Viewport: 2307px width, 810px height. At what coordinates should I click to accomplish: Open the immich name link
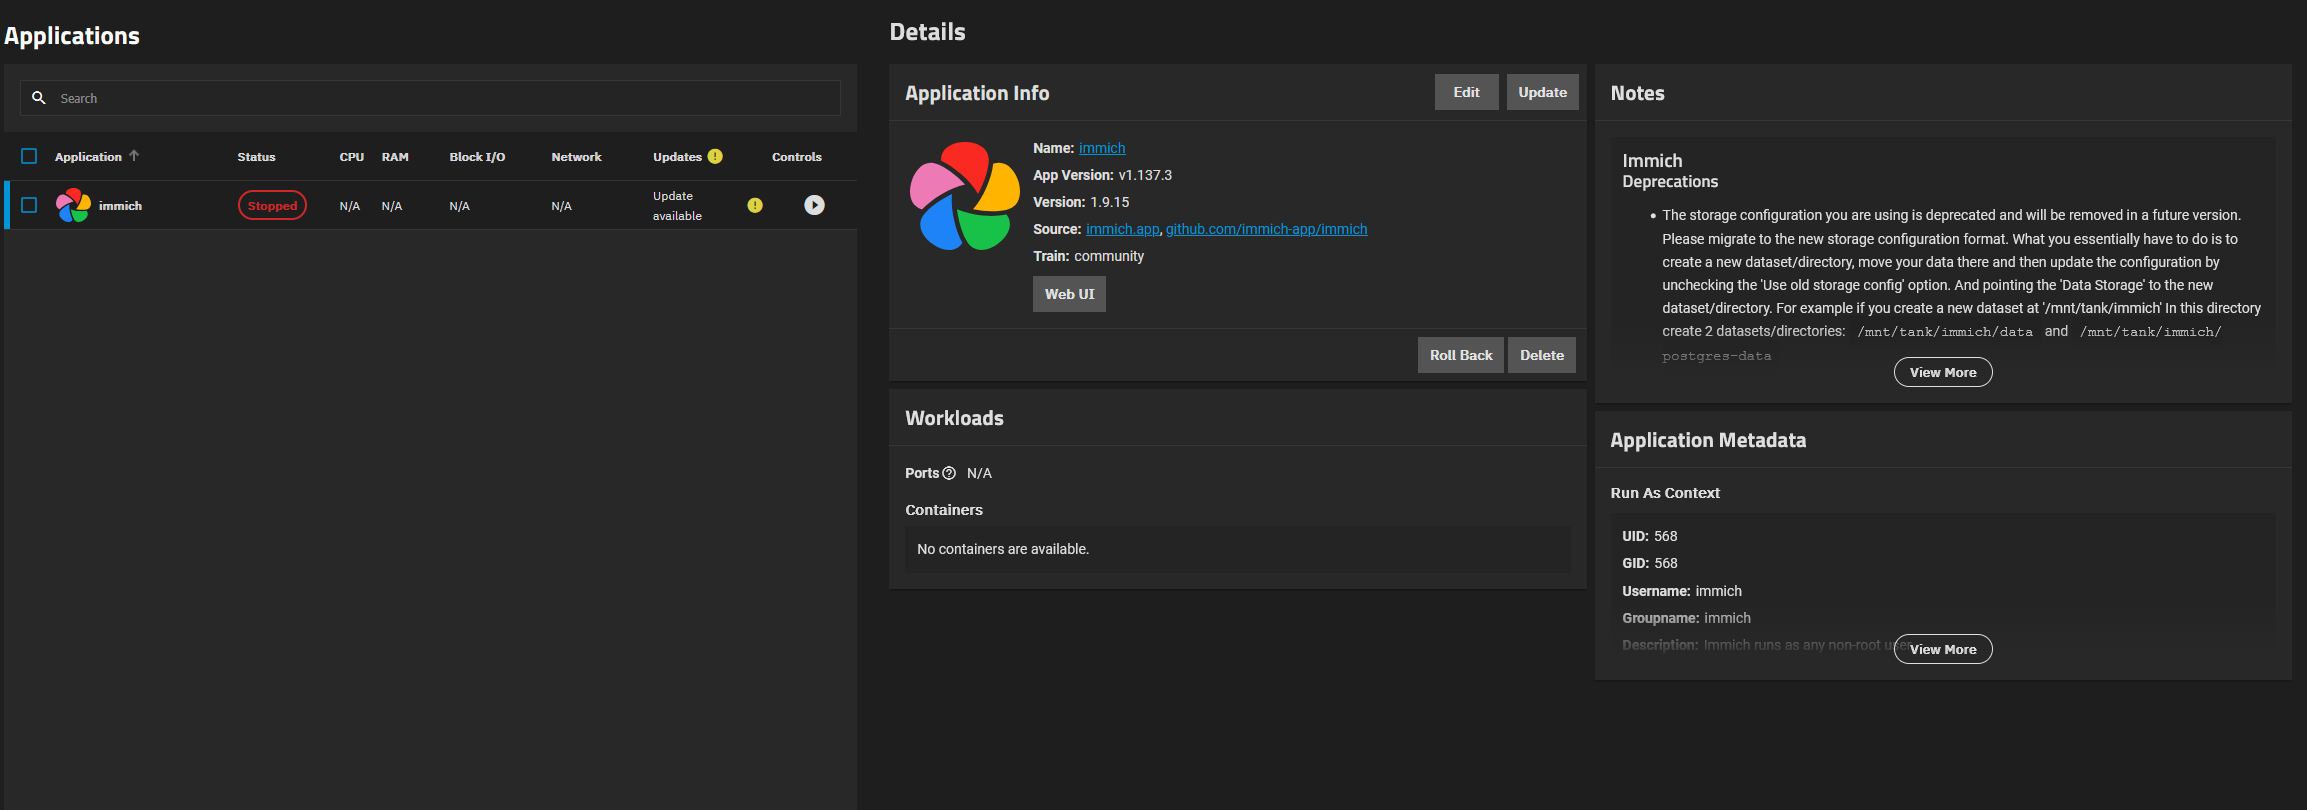point(1102,148)
